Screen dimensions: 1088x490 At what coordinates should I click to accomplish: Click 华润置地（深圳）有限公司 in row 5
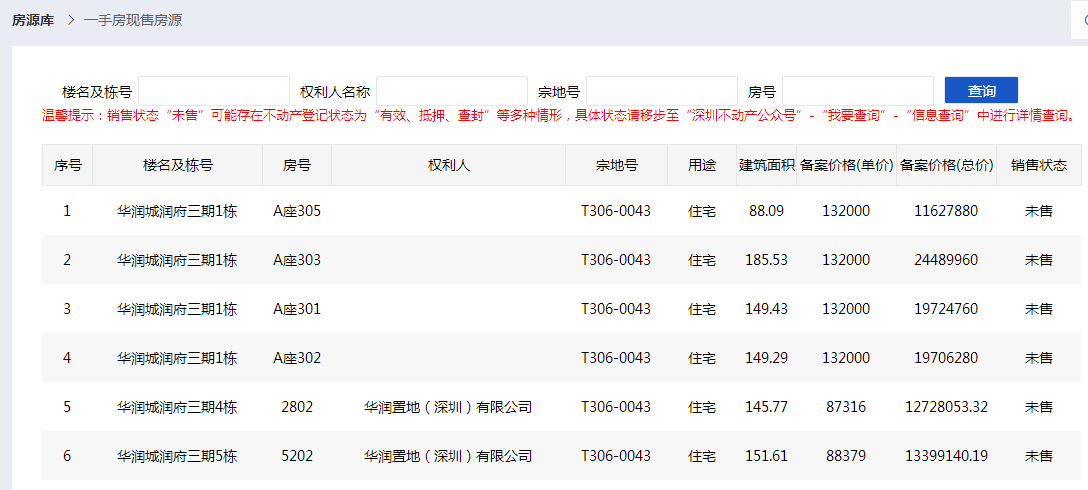coord(448,407)
